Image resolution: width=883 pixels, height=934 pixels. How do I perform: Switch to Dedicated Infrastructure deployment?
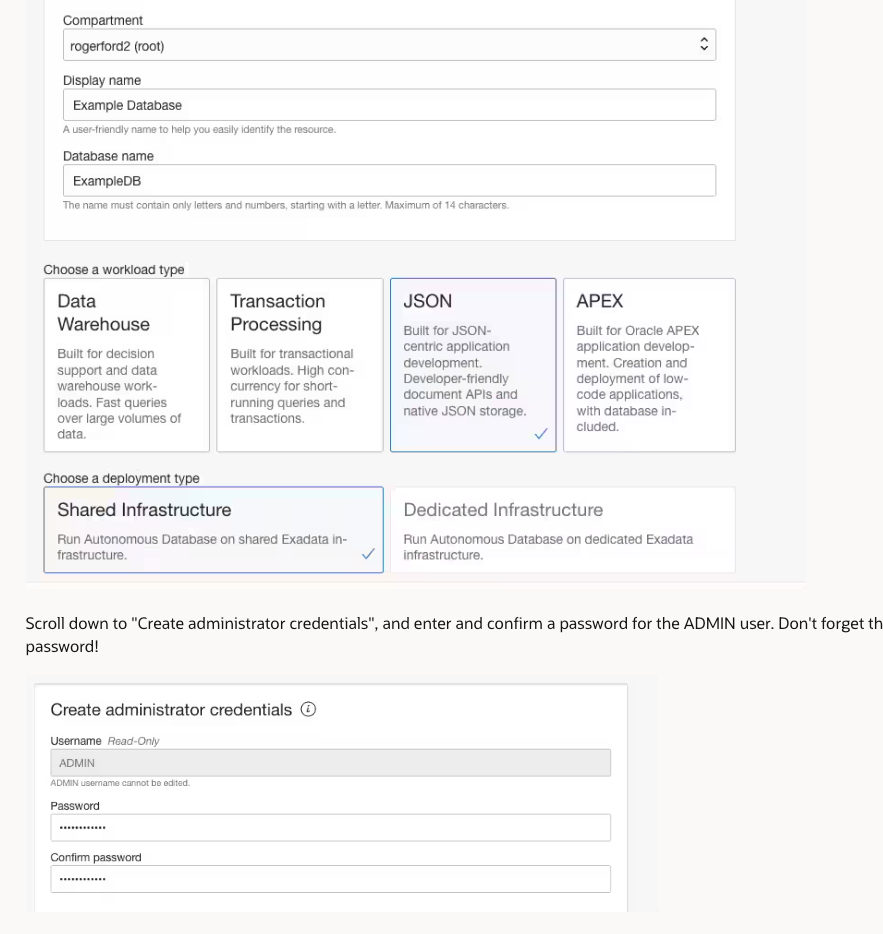562,530
